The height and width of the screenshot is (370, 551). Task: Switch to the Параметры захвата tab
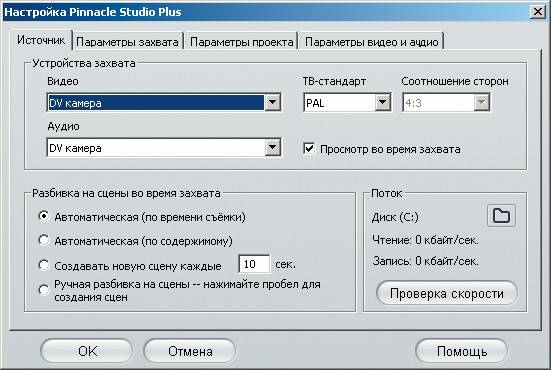point(127,42)
